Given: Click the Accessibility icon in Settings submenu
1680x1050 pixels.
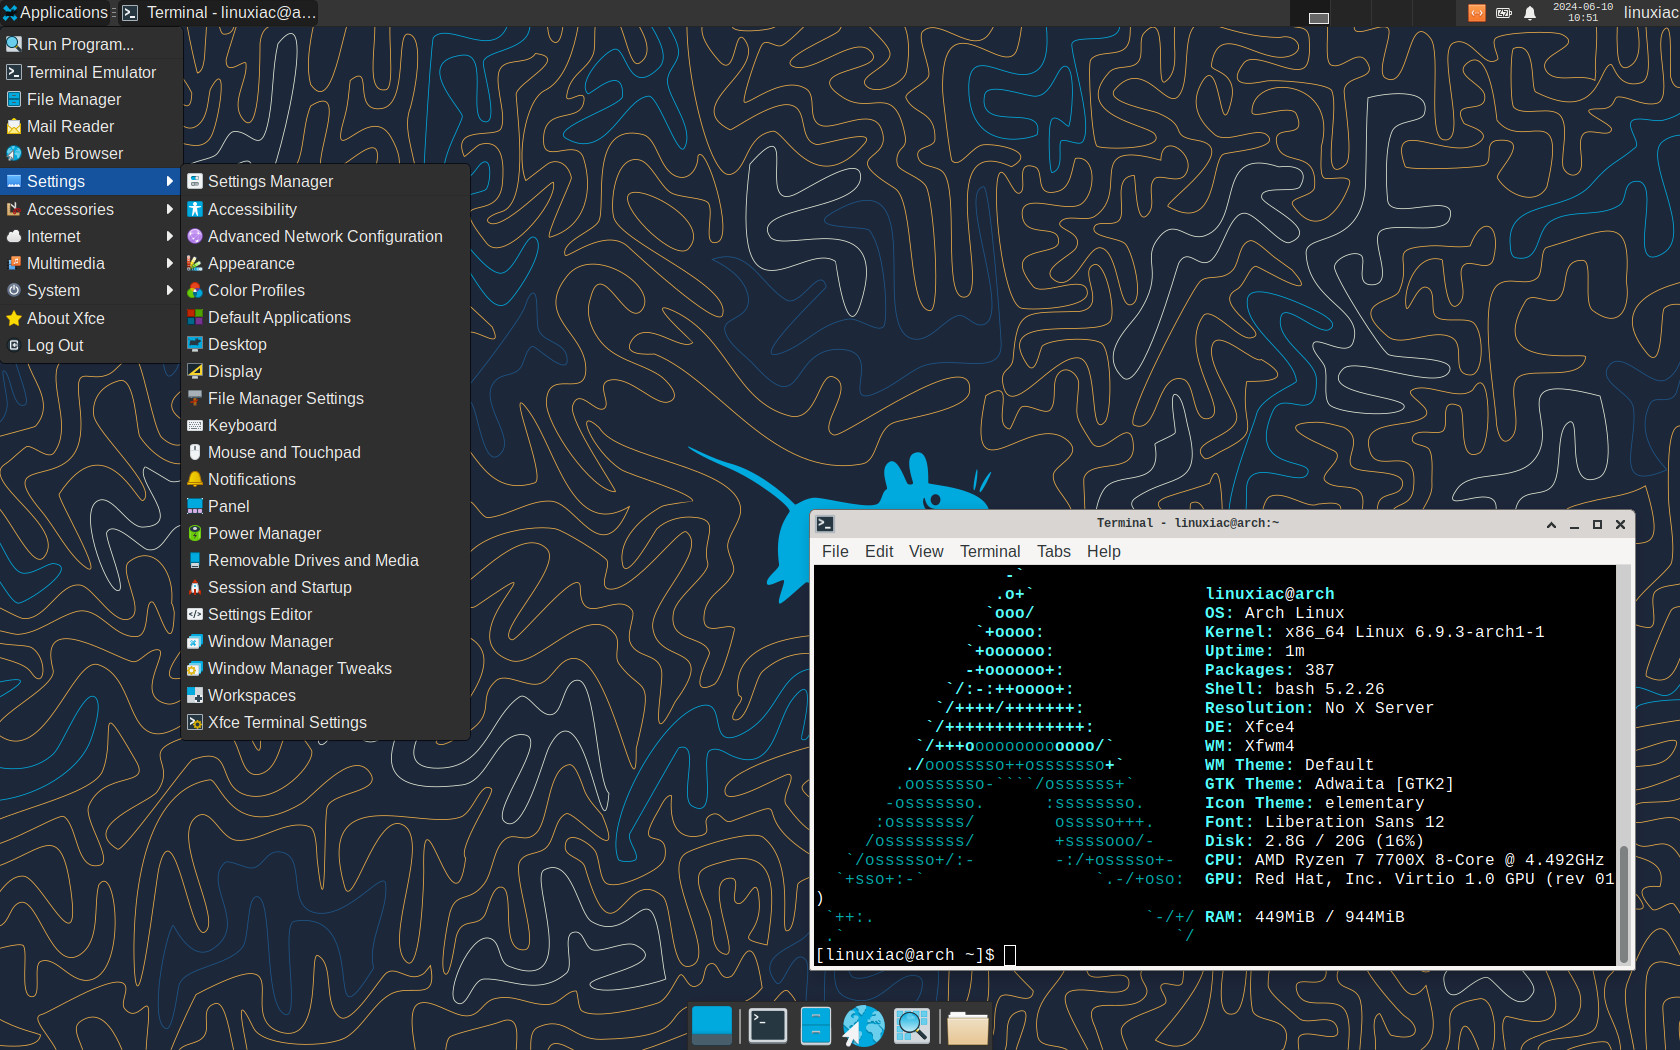Looking at the screenshot, I should 195,209.
